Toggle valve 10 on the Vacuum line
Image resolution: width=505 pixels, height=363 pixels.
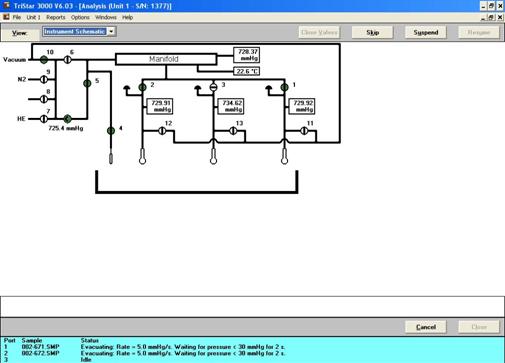pos(44,60)
